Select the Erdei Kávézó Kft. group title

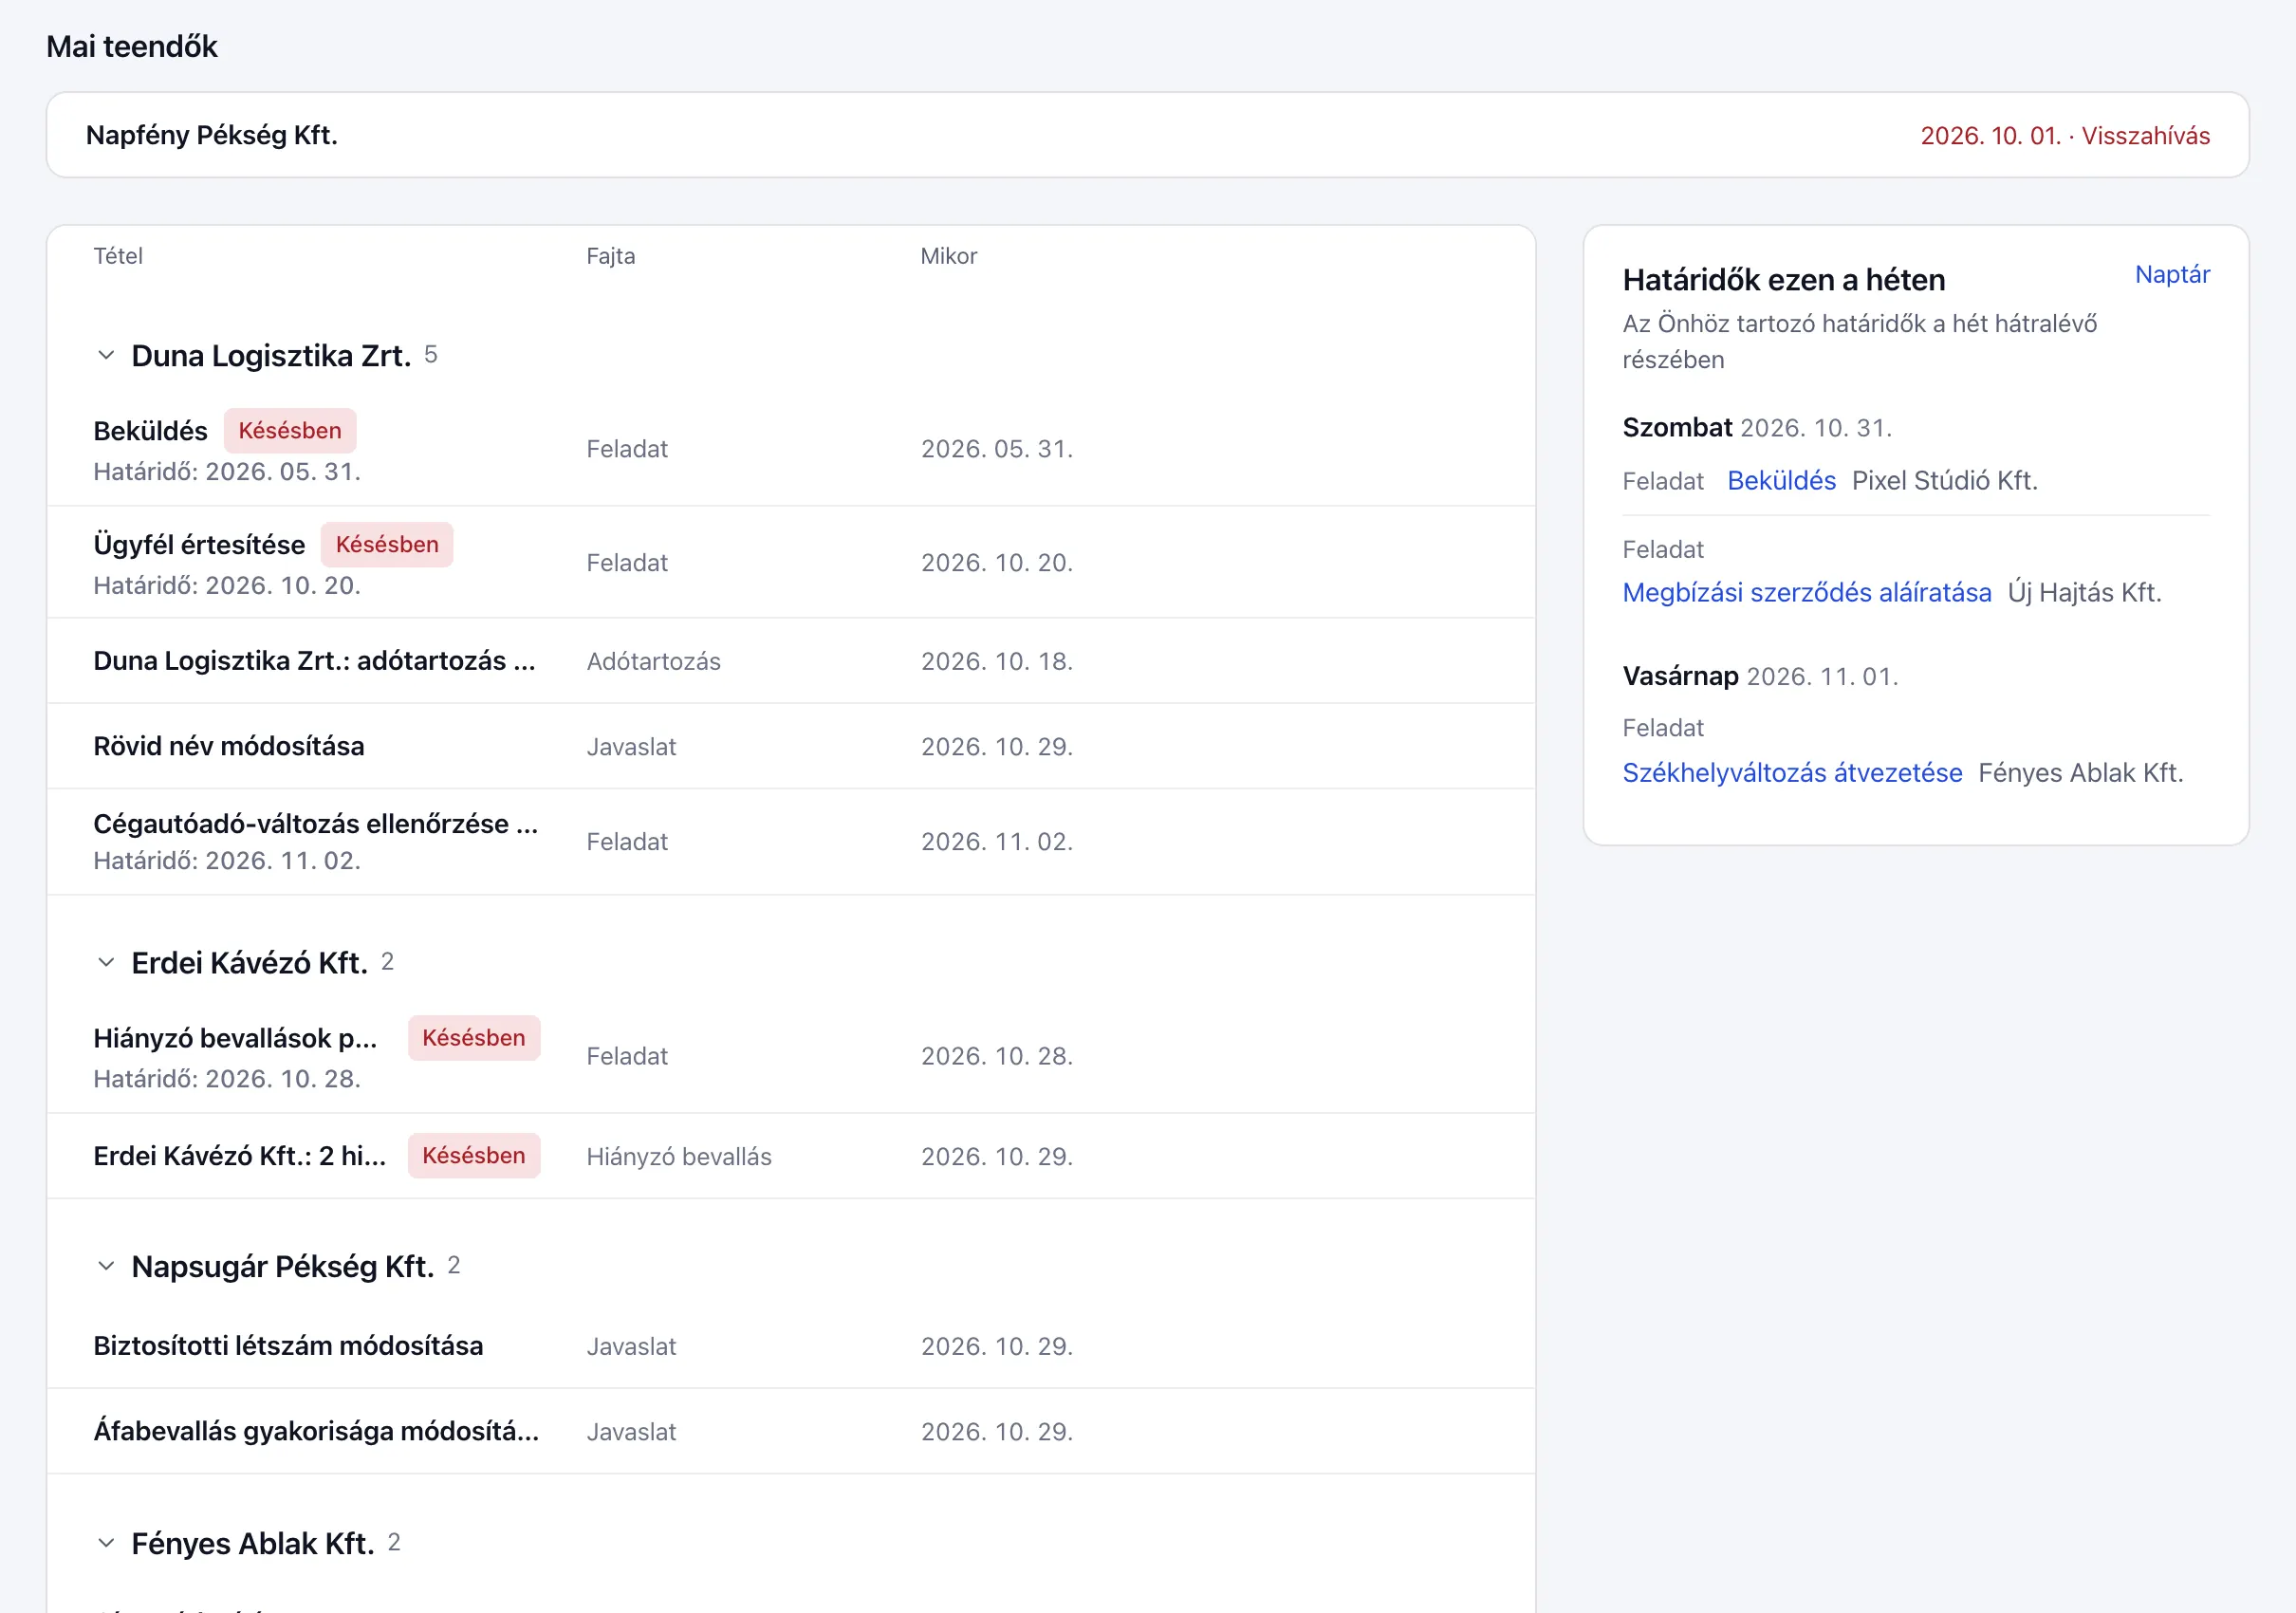[x=249, y=963]
